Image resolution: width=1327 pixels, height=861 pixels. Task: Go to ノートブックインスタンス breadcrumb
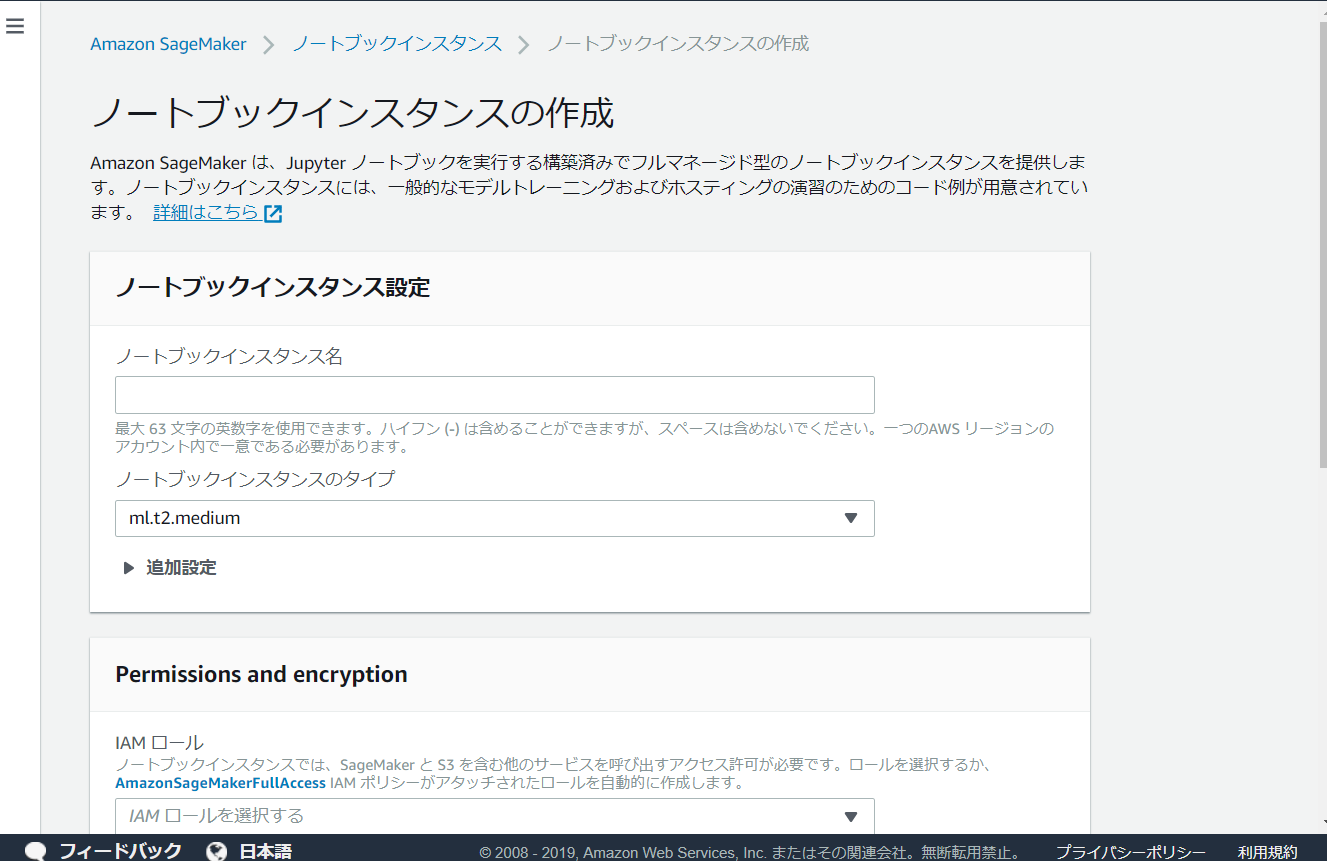tap(397, 44)
